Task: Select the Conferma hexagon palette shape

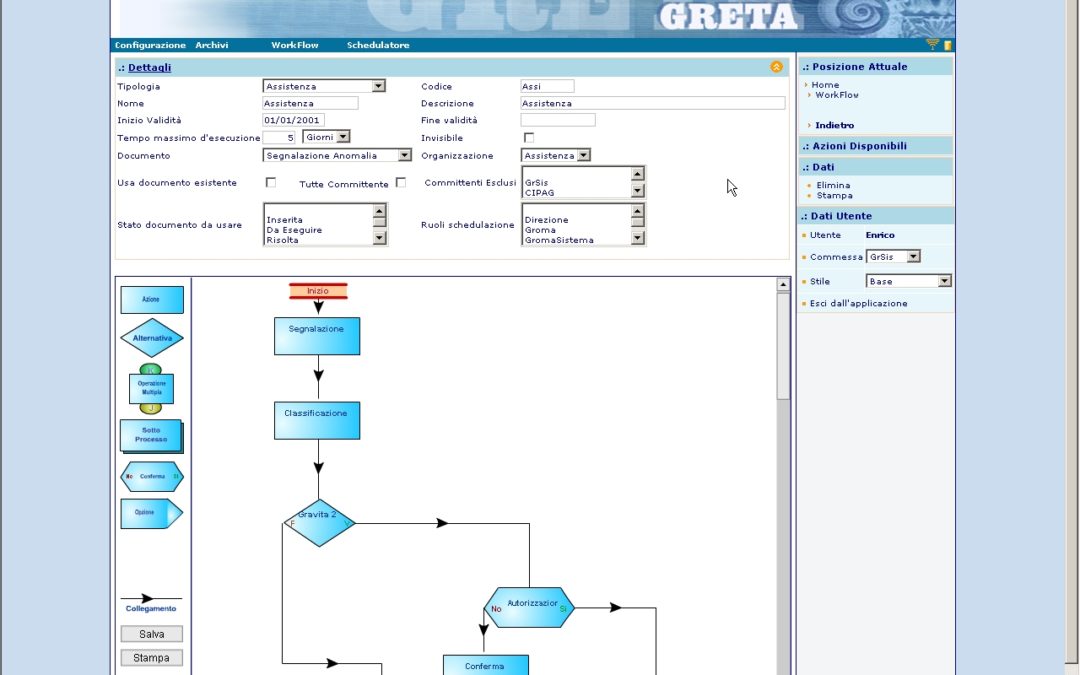Action: click(x=152, y=477)
